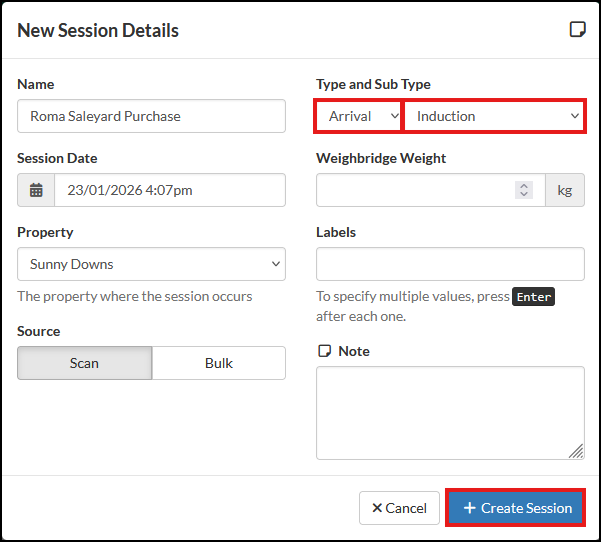The width and height of the screenshot is (601, 542).
Task: Click the calendar icon beside Session Date
Action: click(x=36, y=190)
